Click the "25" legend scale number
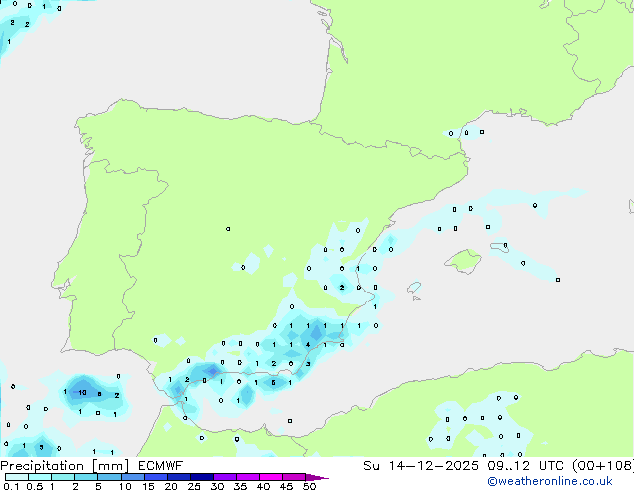The height and width of the screenshot is (490, 634). coord(194,486)
